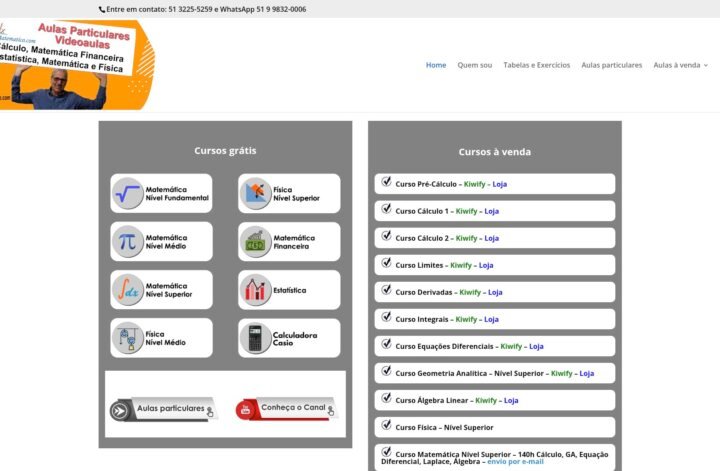Click the checkmark beside Curso Pré-Cálculo
This screenshot has height=471, width=720.
(x=386, y=182)
